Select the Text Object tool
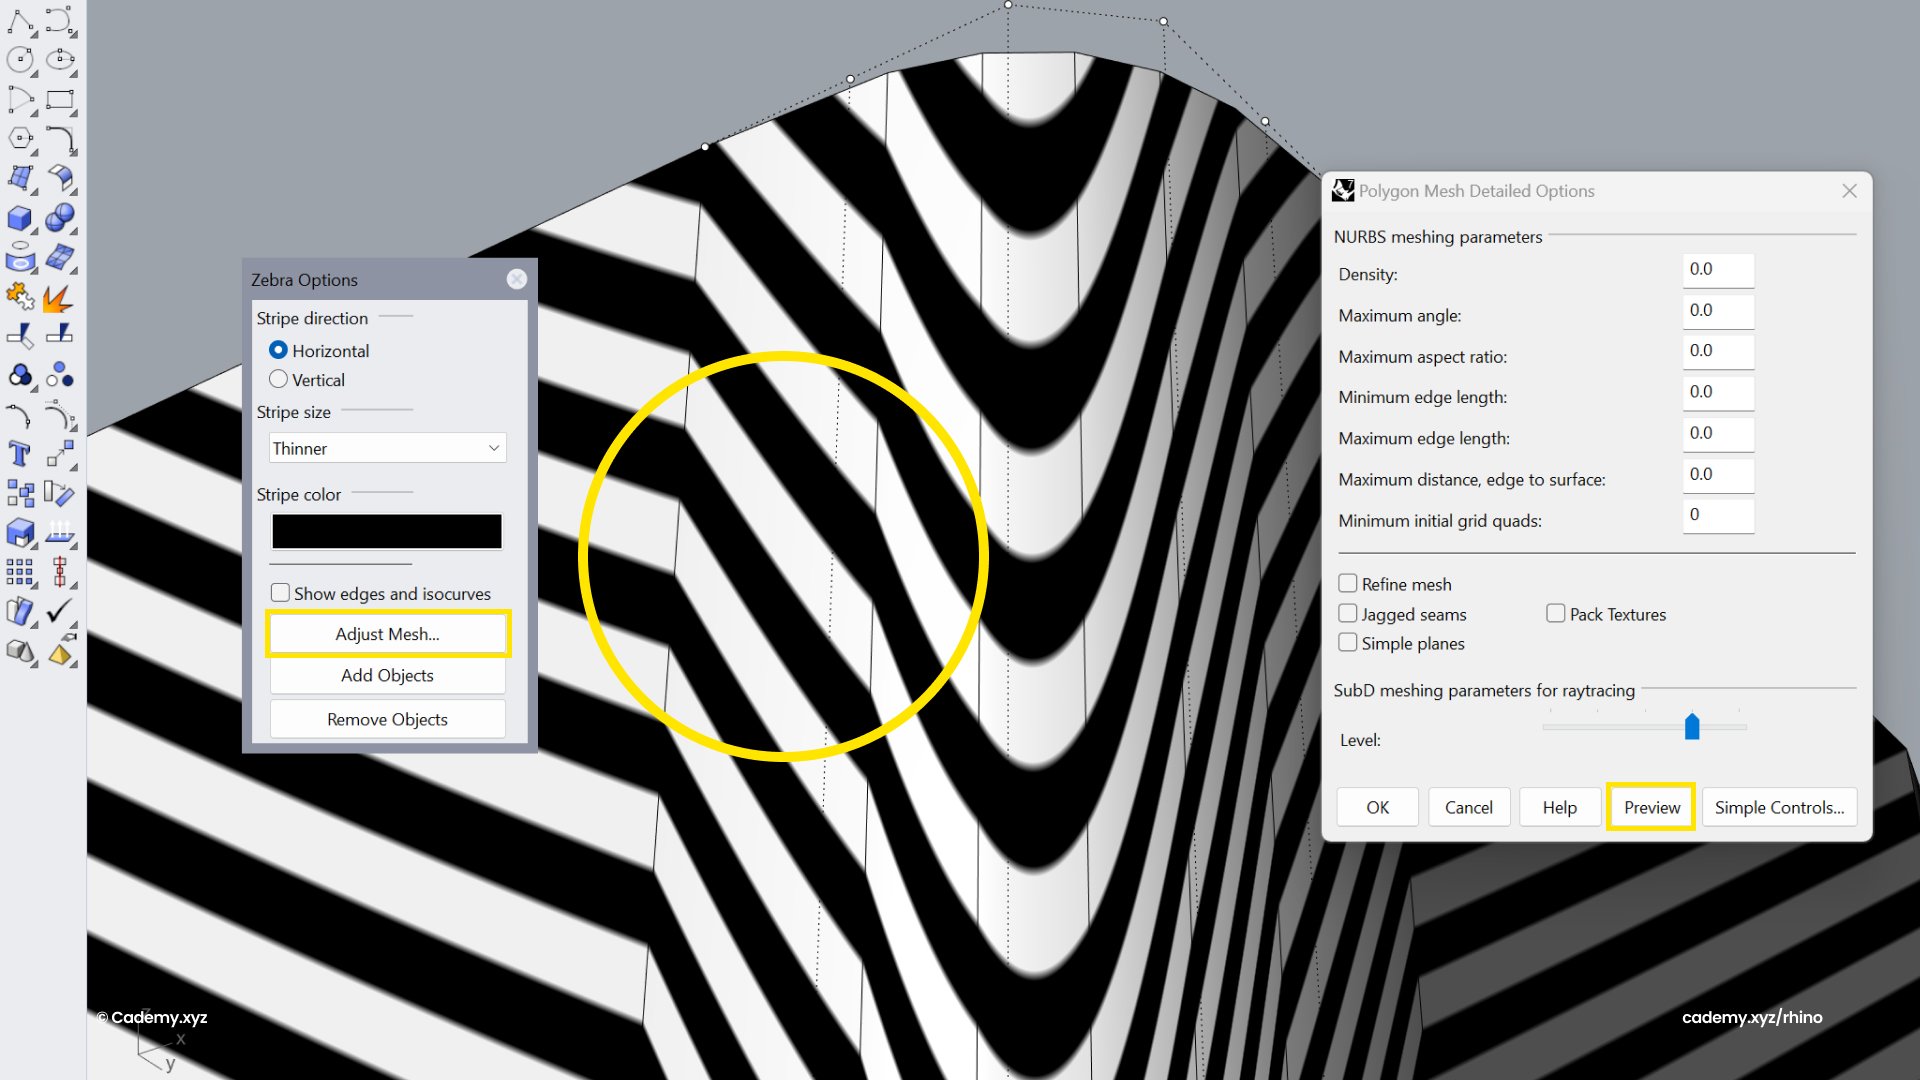The height and width of the screenshot is (1080, 1920). tap(20, 455)
